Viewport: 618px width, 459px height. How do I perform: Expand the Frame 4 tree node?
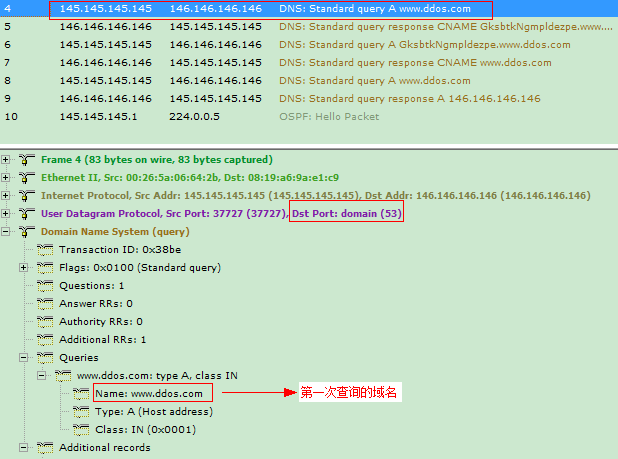click(x=8, y=160)
